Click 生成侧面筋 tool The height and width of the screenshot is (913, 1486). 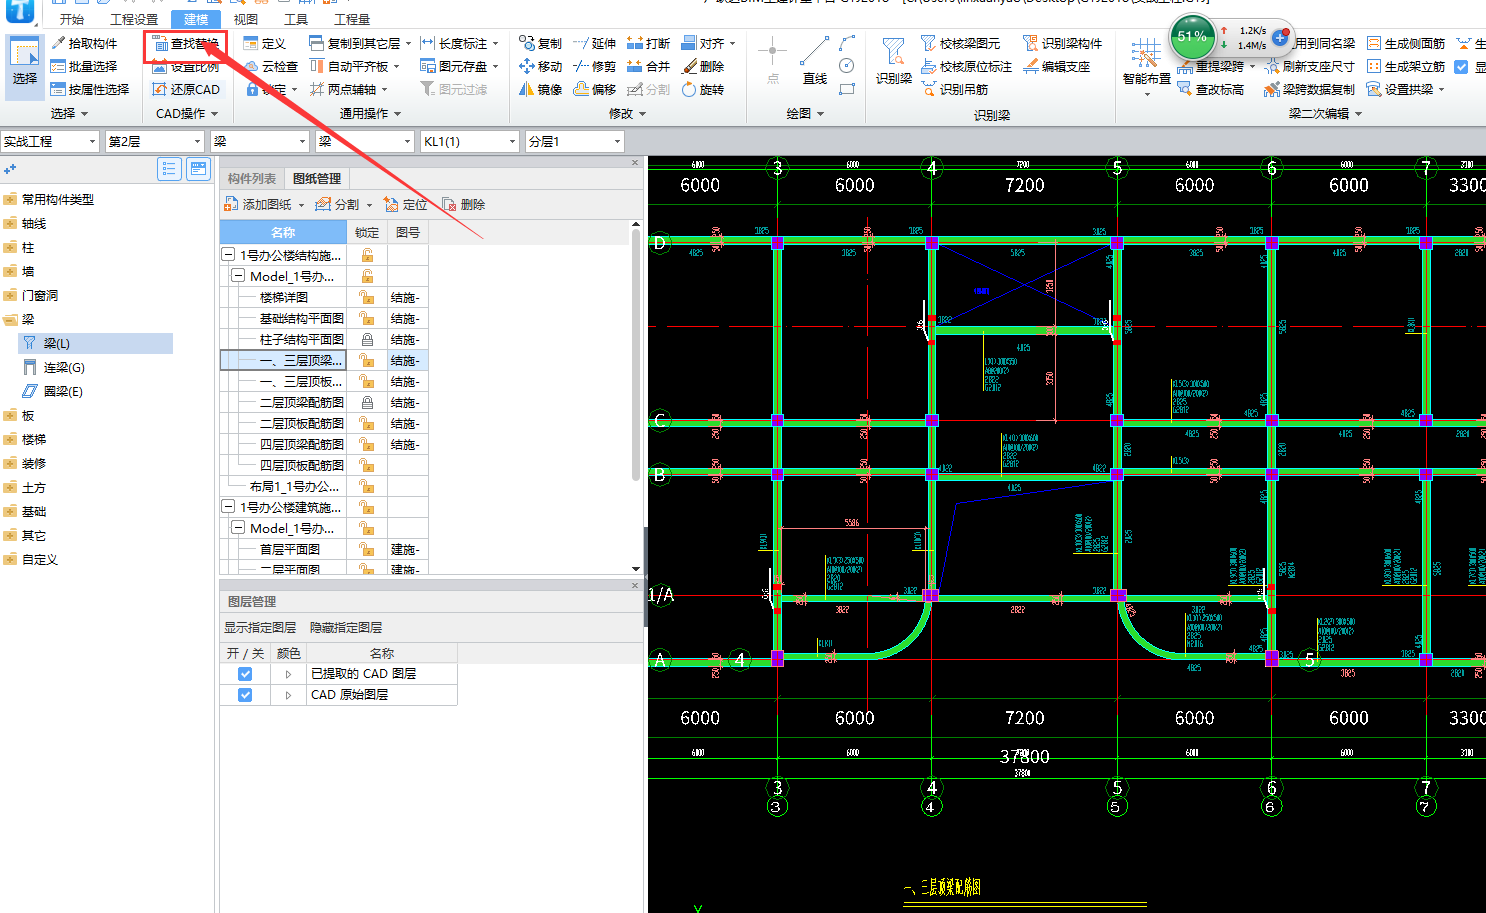click(x=1406, y=43)
